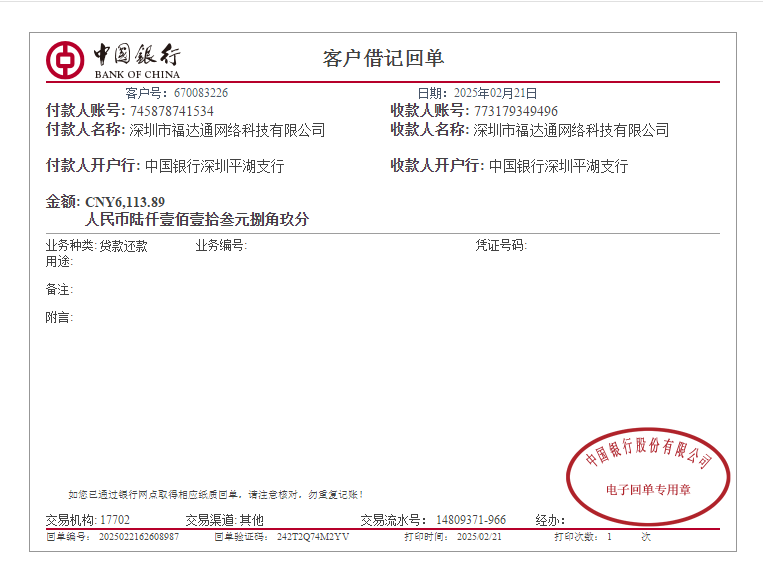The height and width of the screenshot is (573, 763).
Task: Select payer account number 745878741534
Action: [172, 111]
